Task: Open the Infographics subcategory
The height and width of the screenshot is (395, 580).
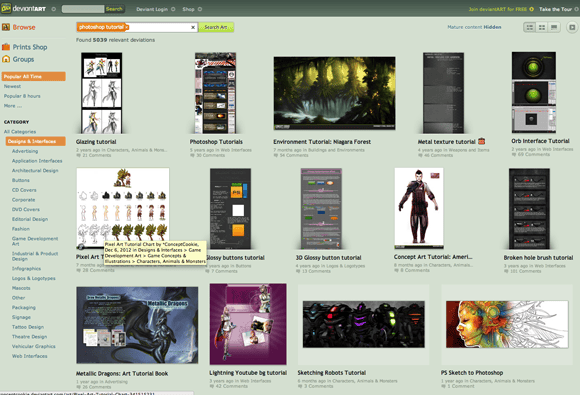Action: [26, 269]
